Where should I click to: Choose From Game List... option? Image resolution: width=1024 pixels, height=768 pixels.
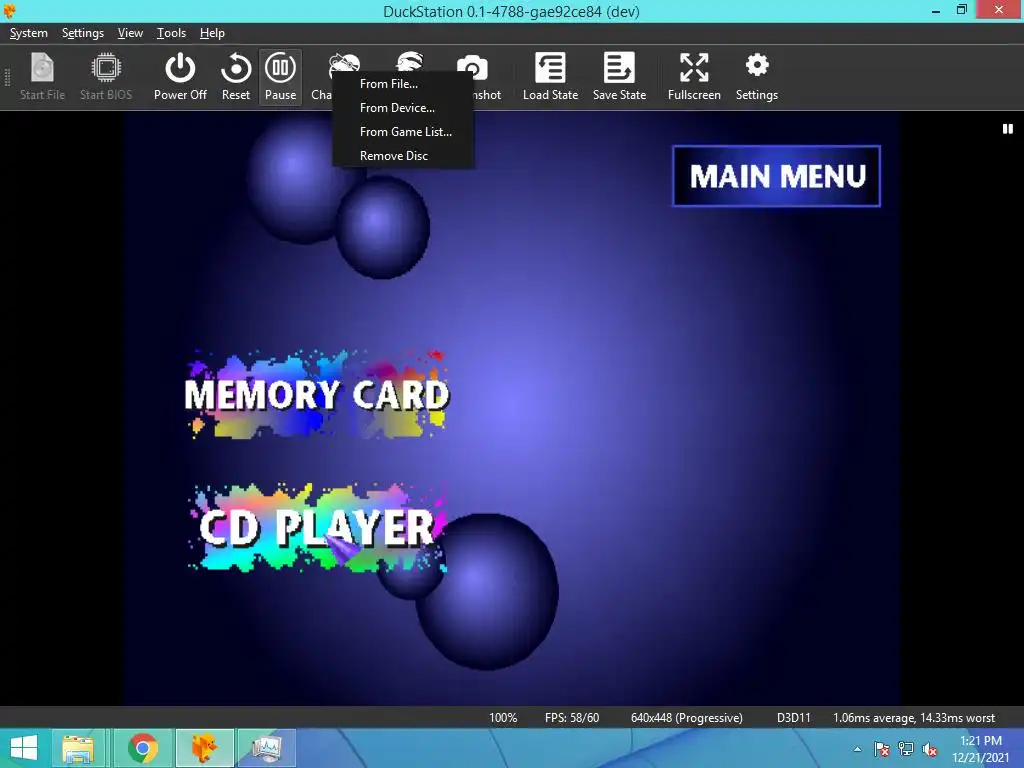click(x=403, y=132)
